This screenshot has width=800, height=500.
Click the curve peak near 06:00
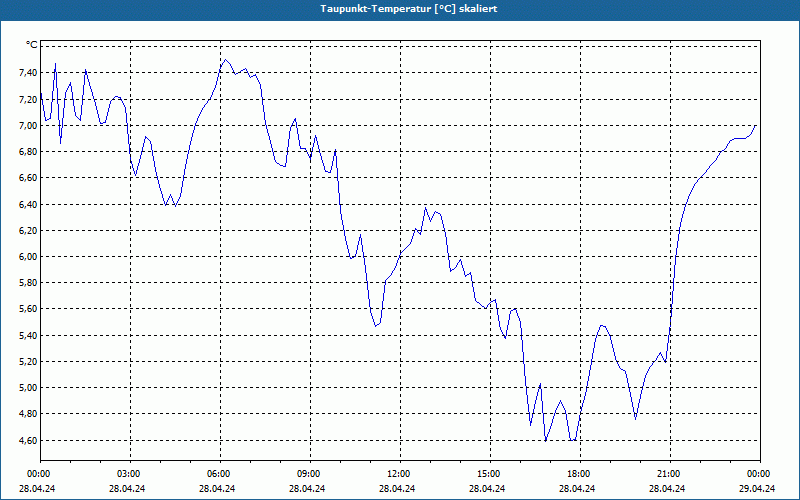(x=226, y=60)
